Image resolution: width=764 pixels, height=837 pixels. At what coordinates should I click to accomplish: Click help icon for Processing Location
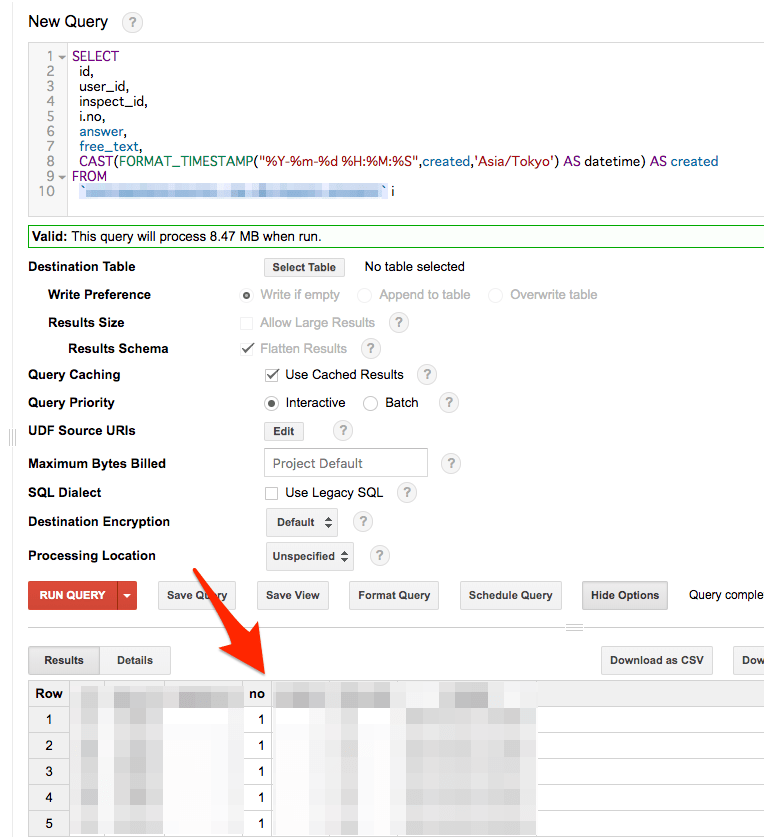pyautogui.click(x=380, y=556)
